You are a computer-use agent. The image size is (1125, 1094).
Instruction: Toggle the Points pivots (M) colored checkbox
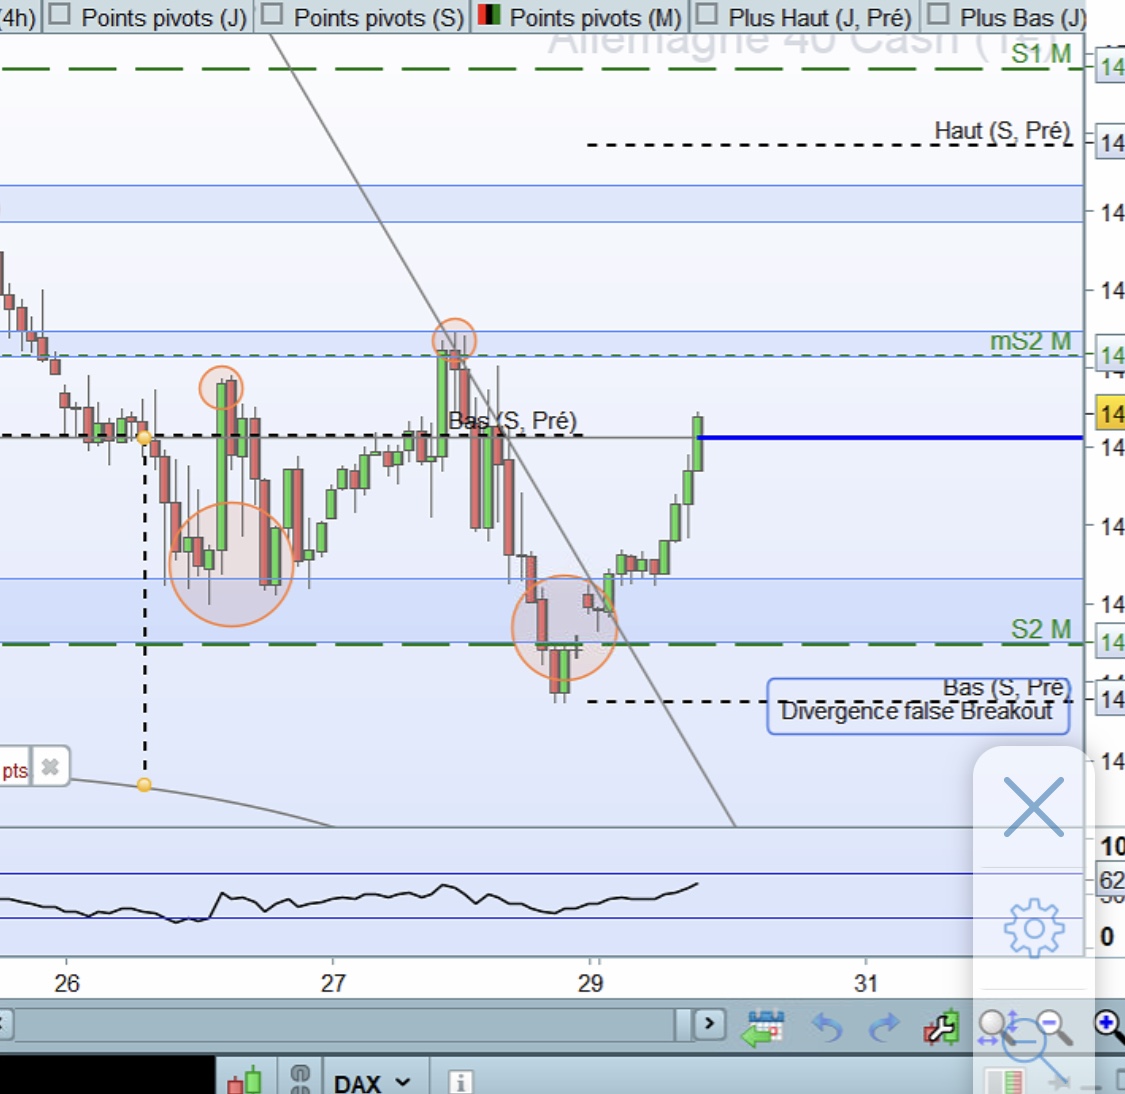(x=489, y=14)
